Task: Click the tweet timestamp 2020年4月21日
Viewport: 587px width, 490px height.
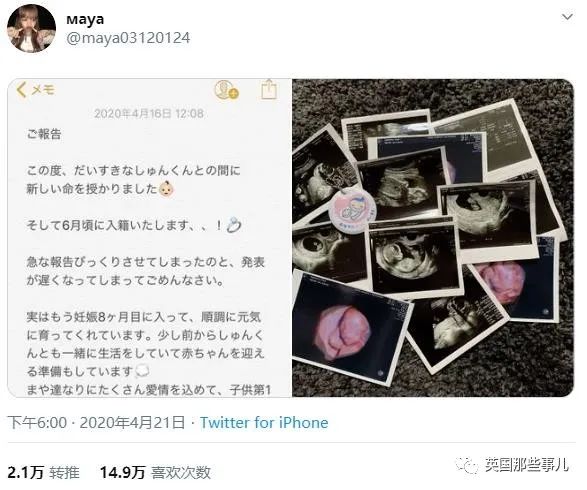Action: pos(133,423)
